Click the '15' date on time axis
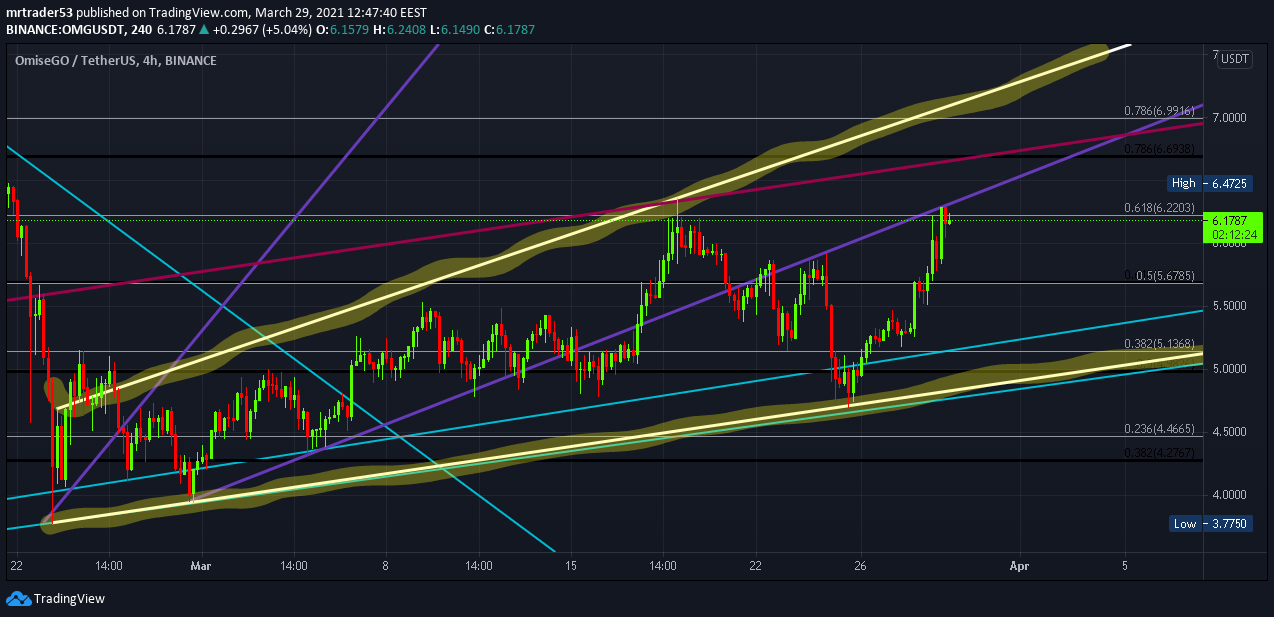The height and width of the screenshot is (617, 1274). pyautogui.click(x=571, y=566)
